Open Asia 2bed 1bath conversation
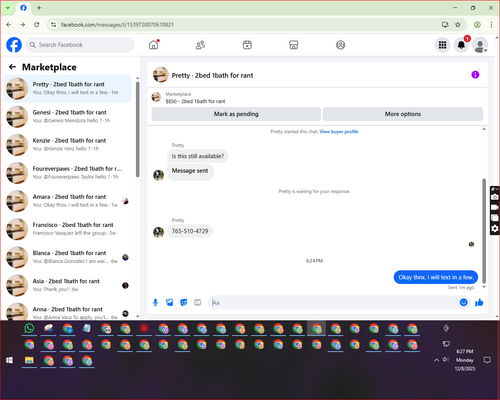Image resolution: width=500 pixels, height=400 pixels. click(68, 285)
